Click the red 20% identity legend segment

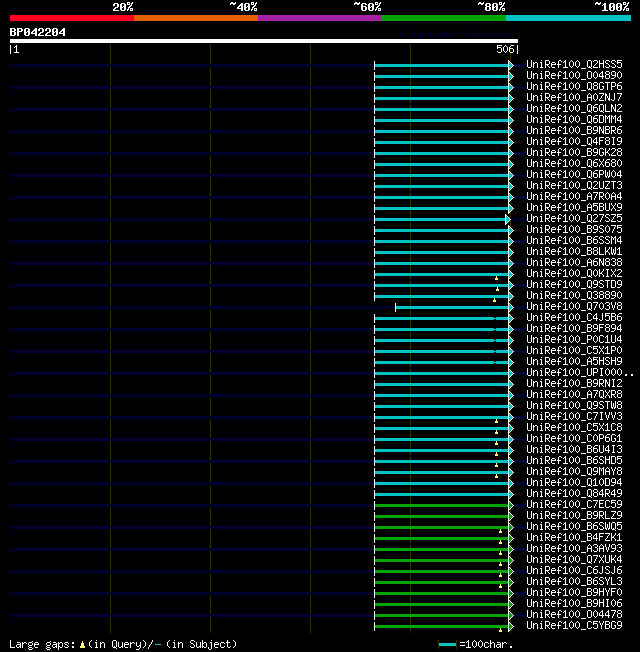point(72,18)
